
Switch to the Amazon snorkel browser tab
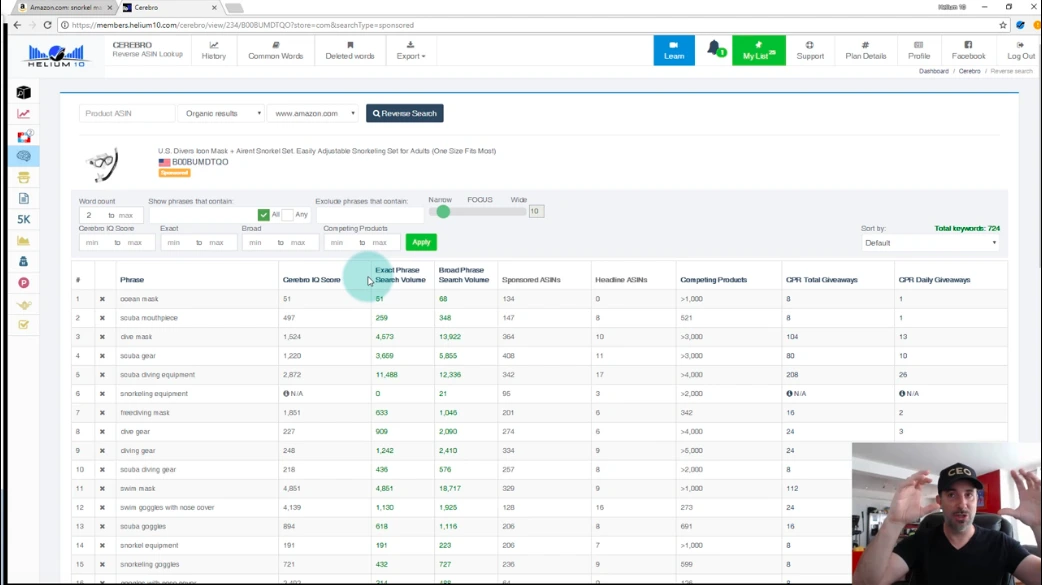[65, 7]
